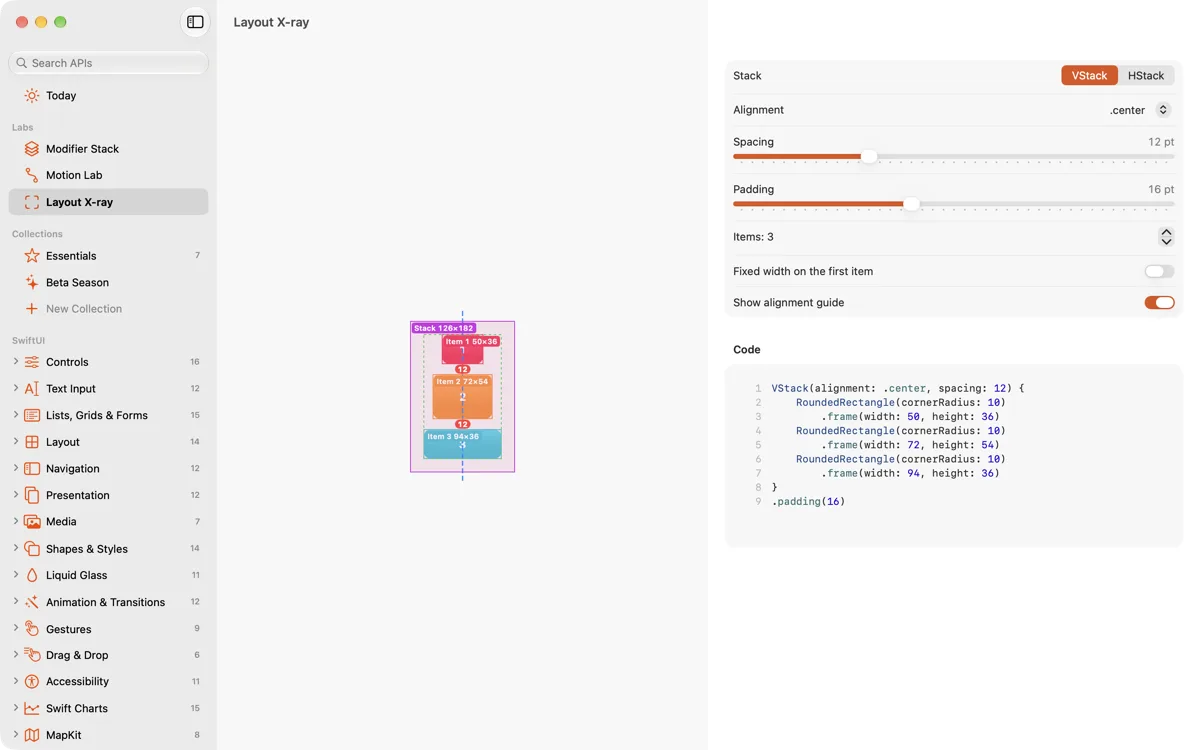Expand the Lists, Grids & Forms category
1200x750 pixels.
tap(16, 415)
